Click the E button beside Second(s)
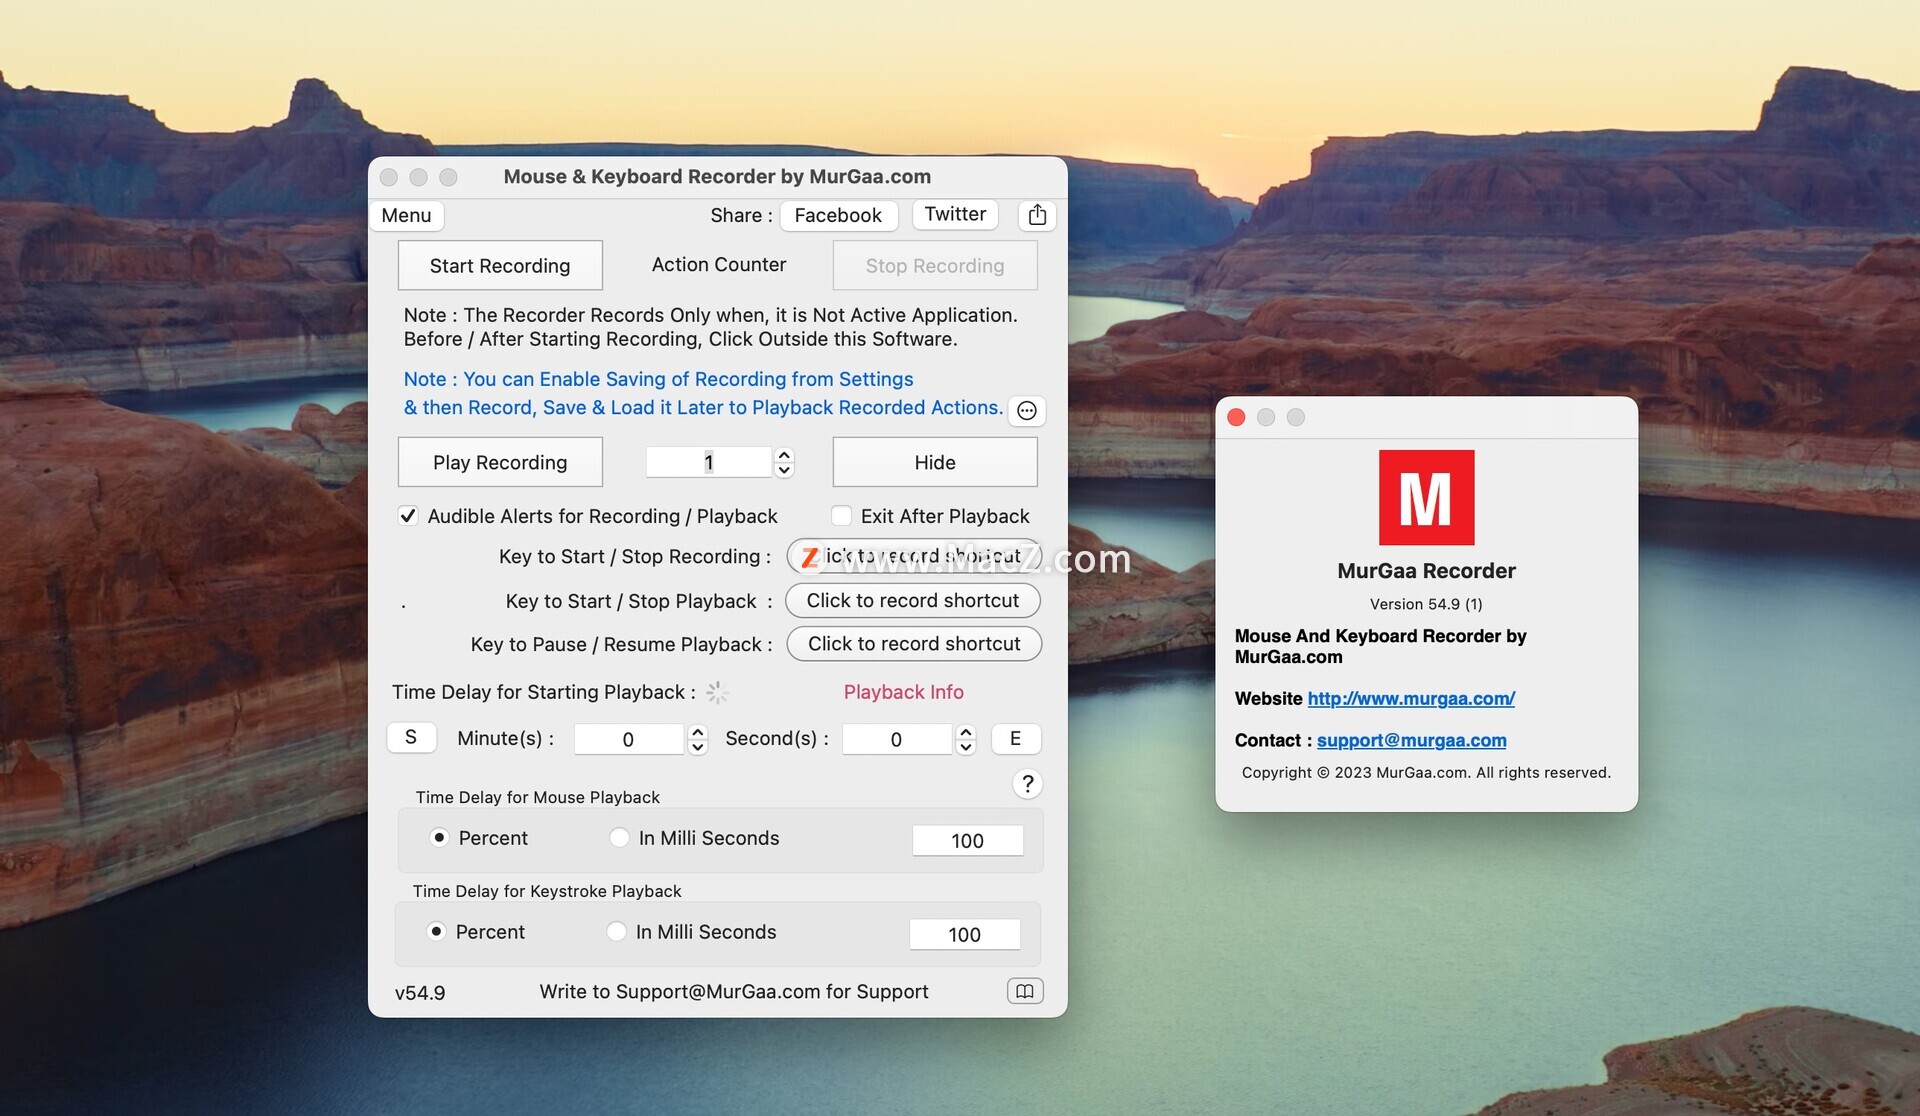 point(1016,739)
